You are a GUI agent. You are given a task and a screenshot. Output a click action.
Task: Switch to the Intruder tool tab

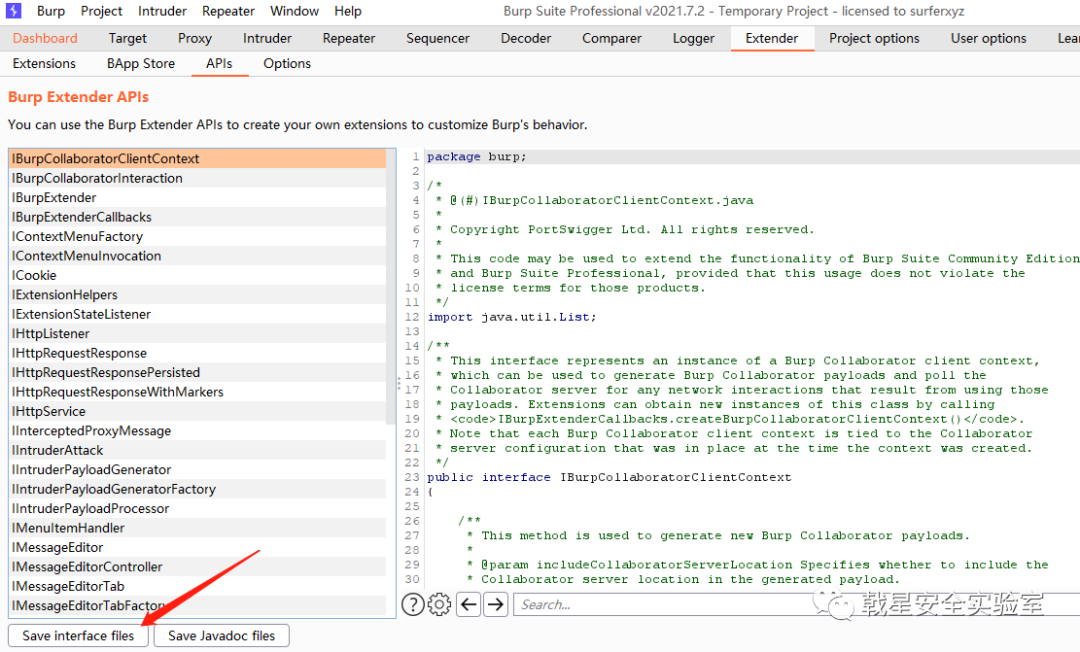pyautogui.click(x=267, y=39)
